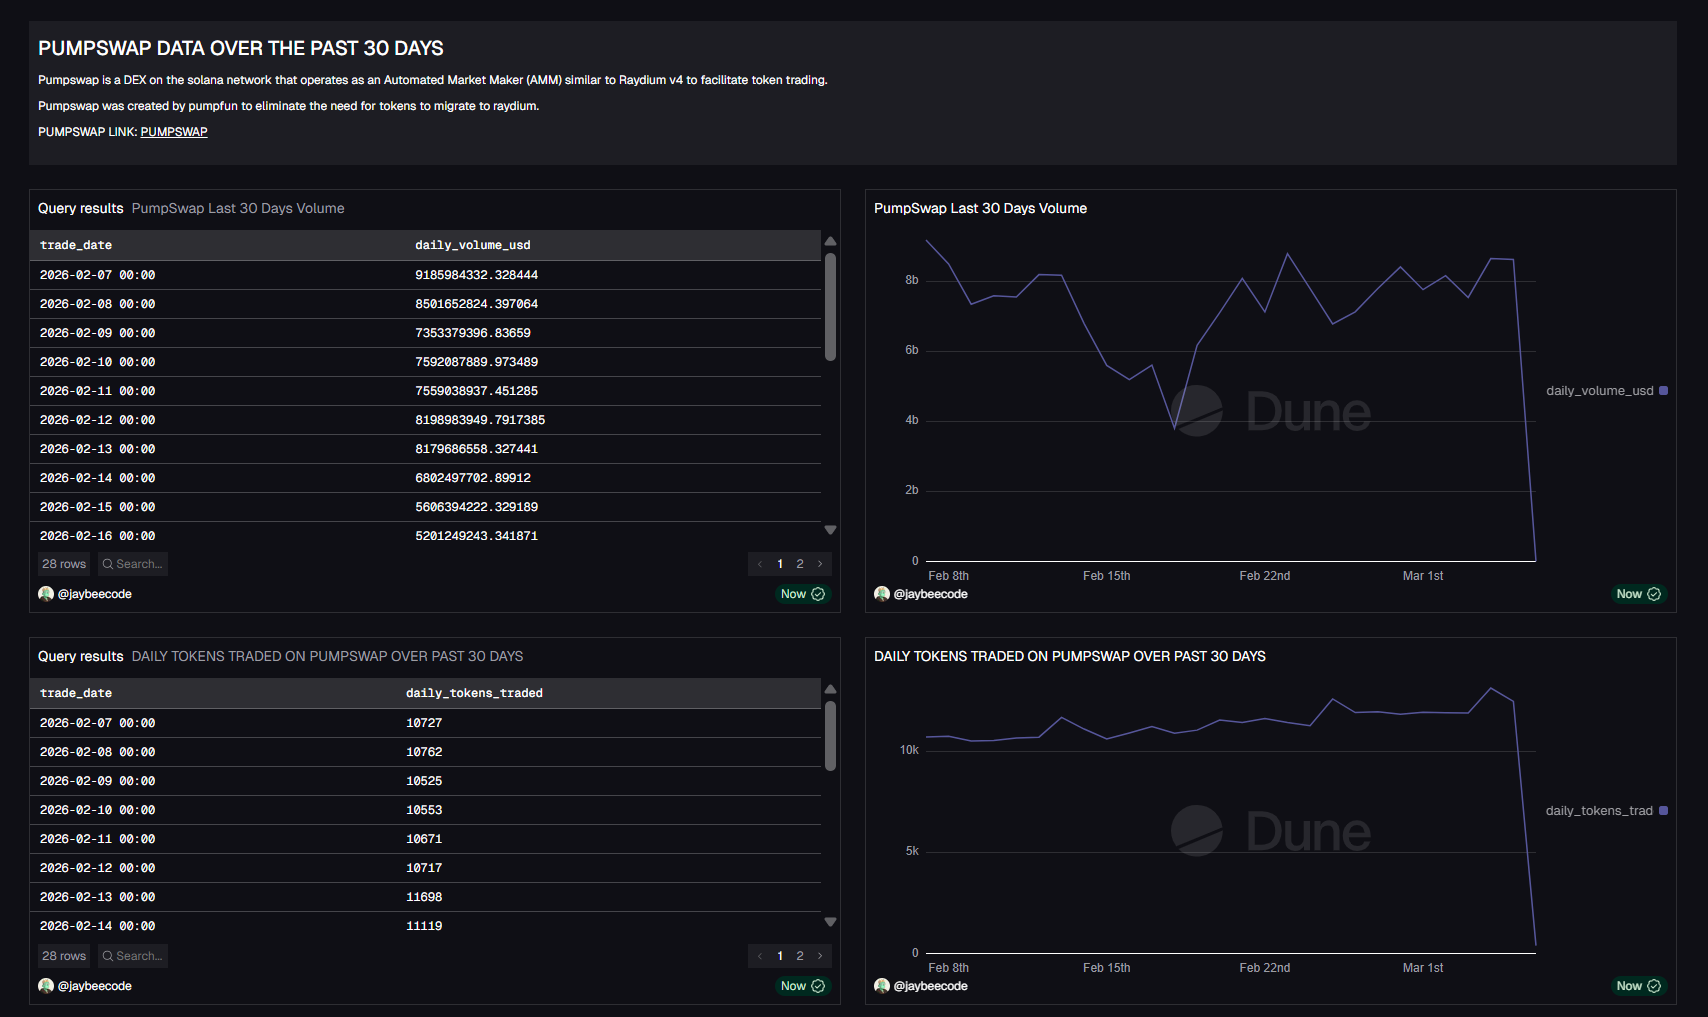
Task: Sort by the daily_volume_usd column header
Action: [x=473, y=245]
